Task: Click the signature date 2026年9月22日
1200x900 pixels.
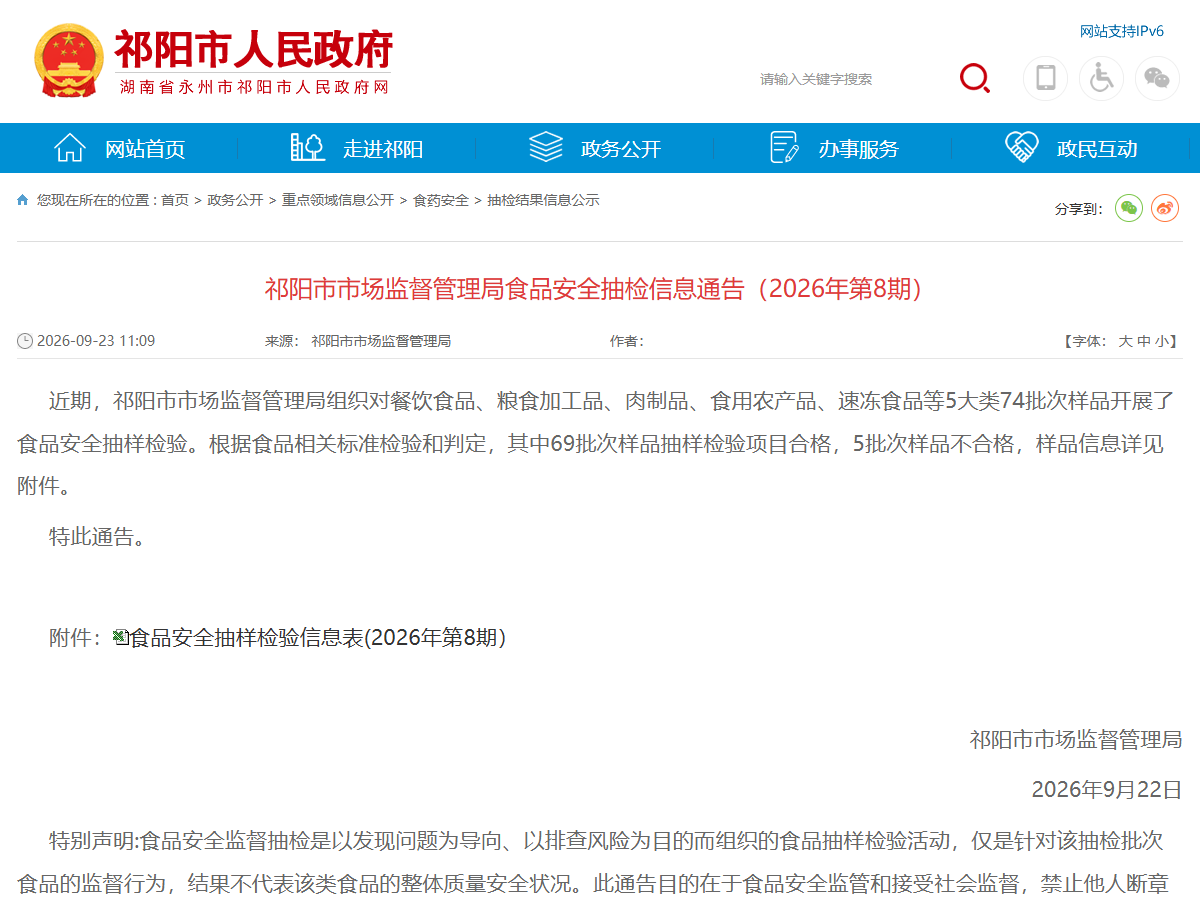Action: (x=1107, y=790)
